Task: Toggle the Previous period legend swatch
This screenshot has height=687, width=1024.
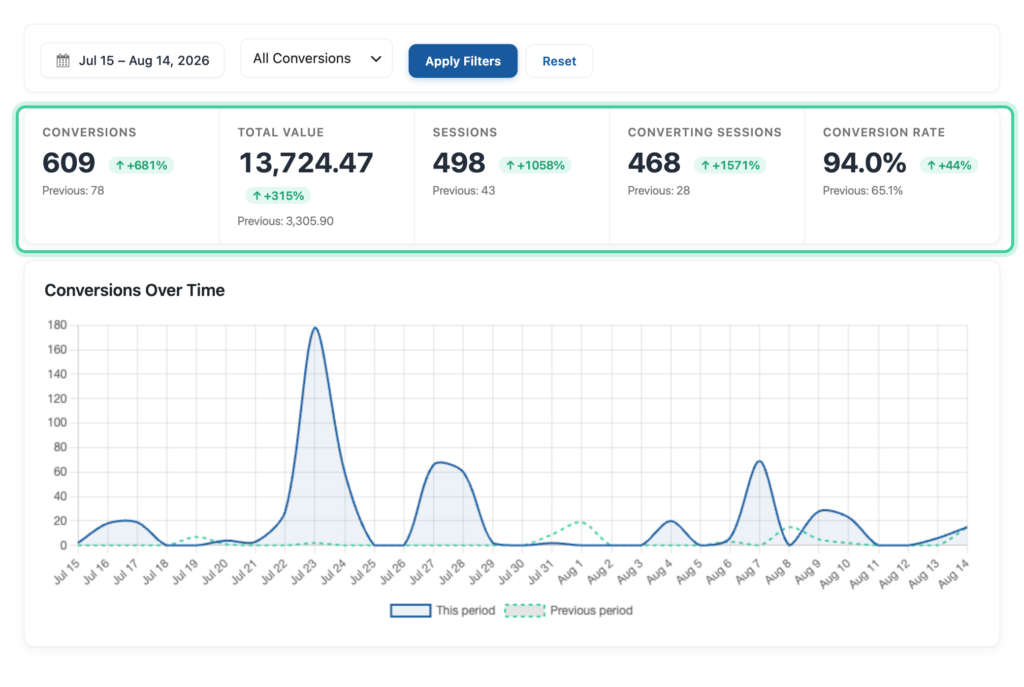Action: 524,611
